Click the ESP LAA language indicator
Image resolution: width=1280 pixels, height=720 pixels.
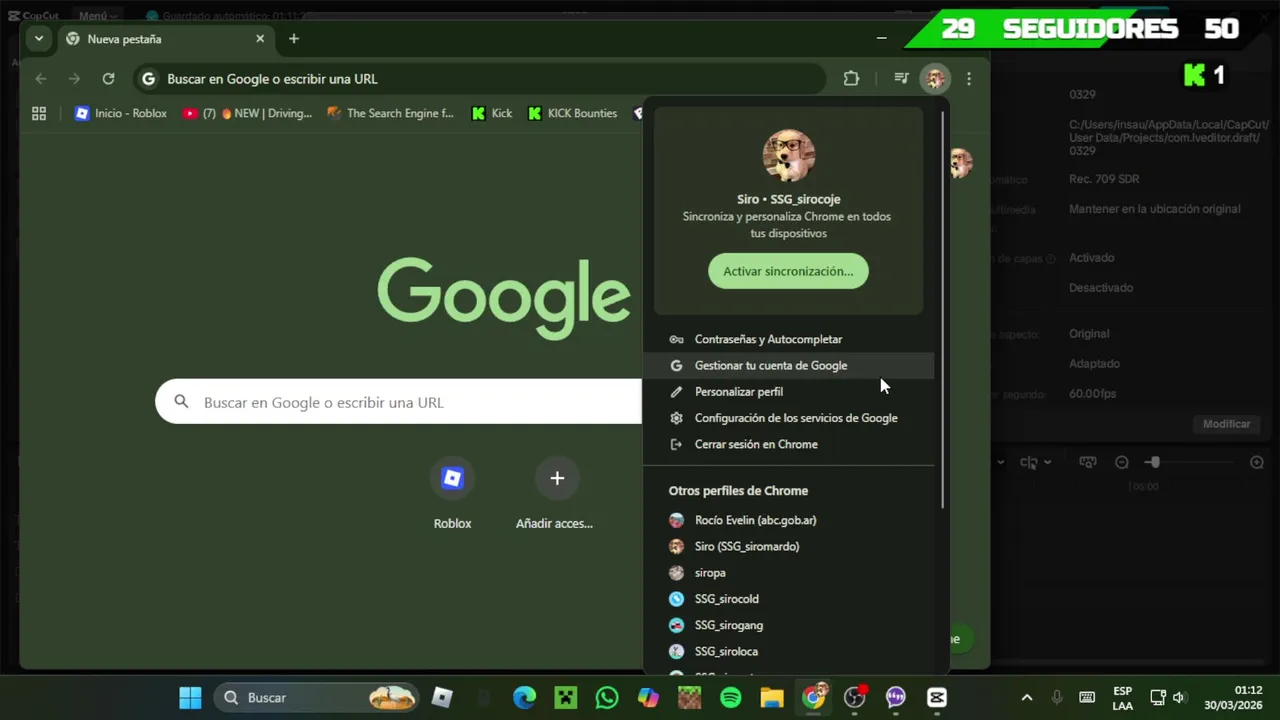click(1123, 697)
